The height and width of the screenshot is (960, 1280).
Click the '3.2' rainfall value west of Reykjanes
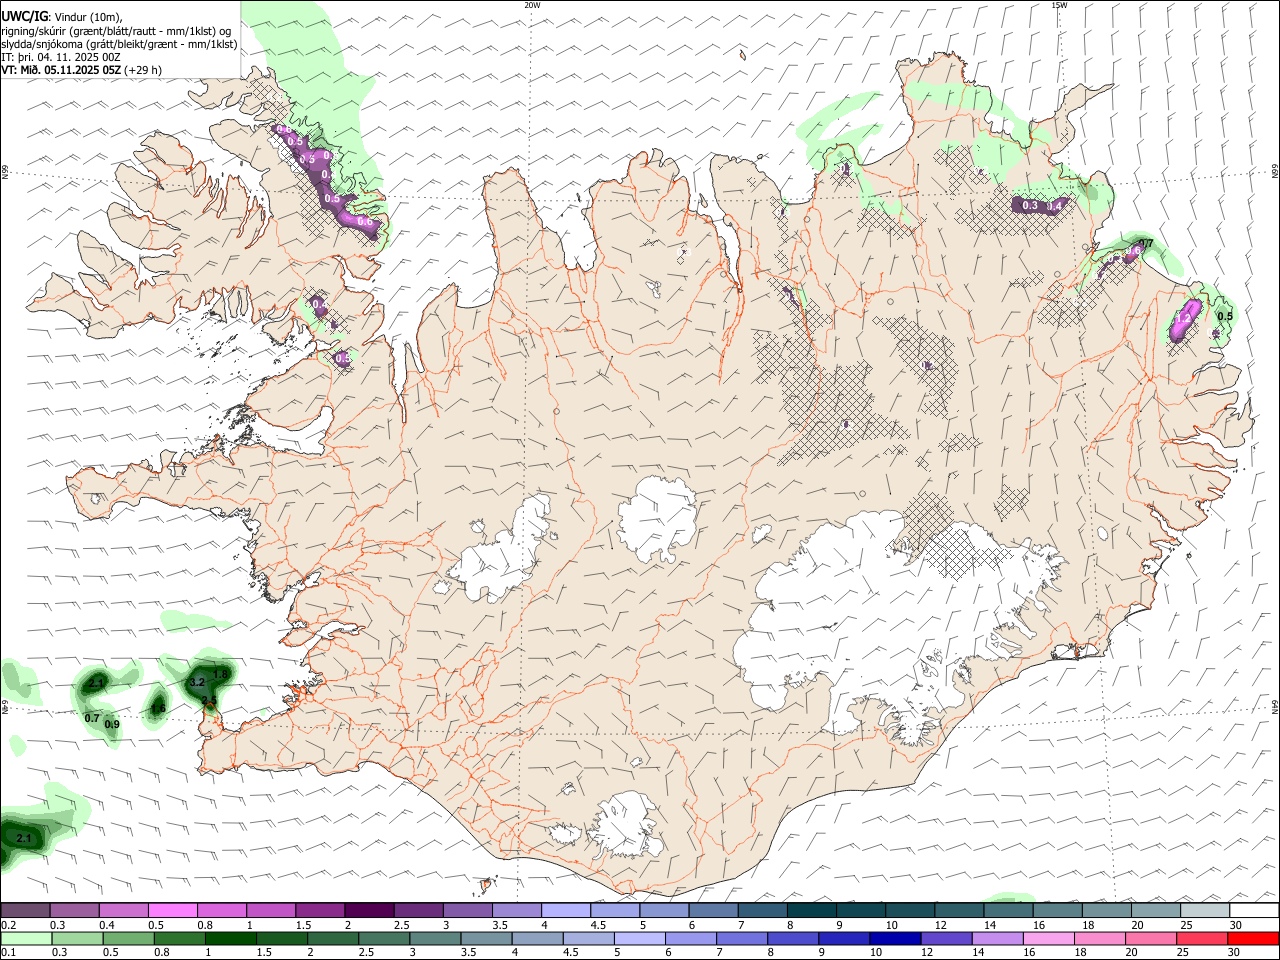(x=197, y=682)
